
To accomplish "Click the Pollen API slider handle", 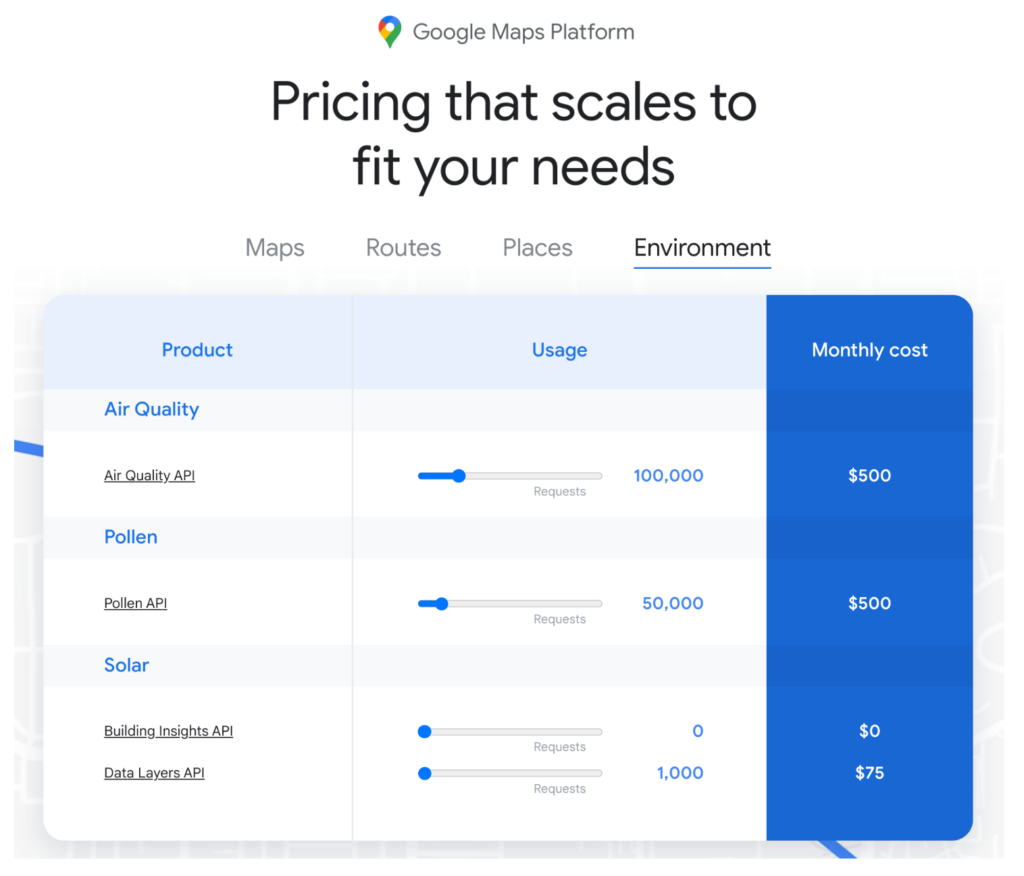I will click(x=441, y=604).
